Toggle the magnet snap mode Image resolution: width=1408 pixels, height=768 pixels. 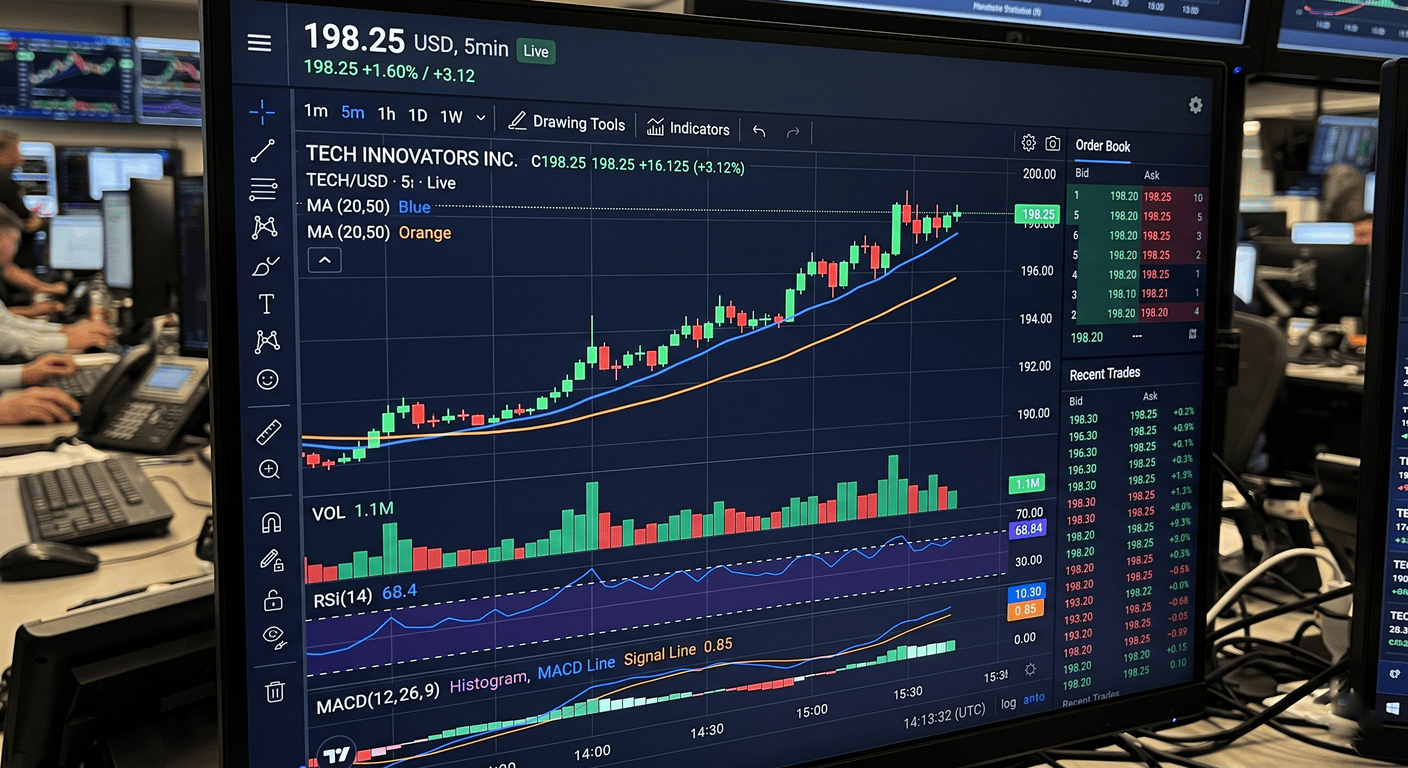[x=271, y=522]
